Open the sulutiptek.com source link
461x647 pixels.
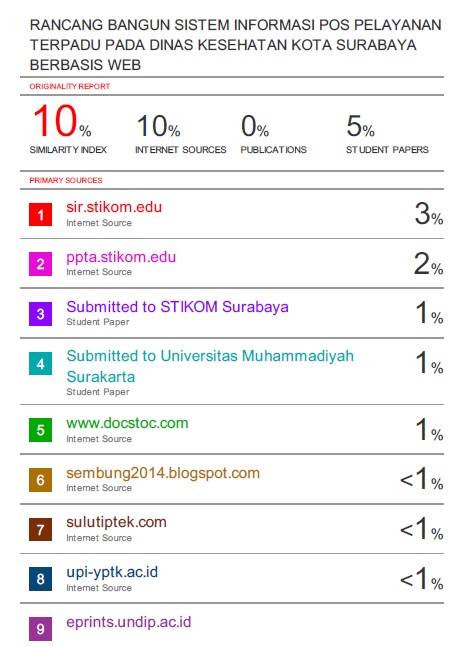pyautogui.click(x=116, y=522)
